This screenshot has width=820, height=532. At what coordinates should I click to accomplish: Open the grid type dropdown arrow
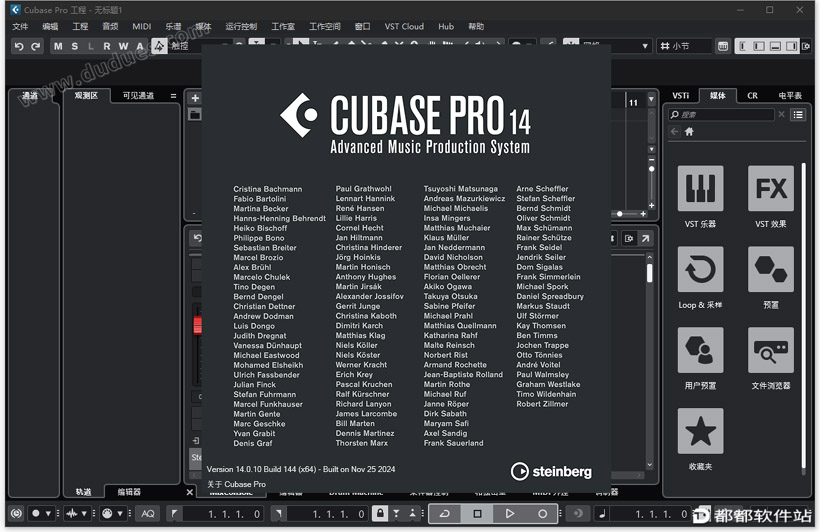click(645, 46)
